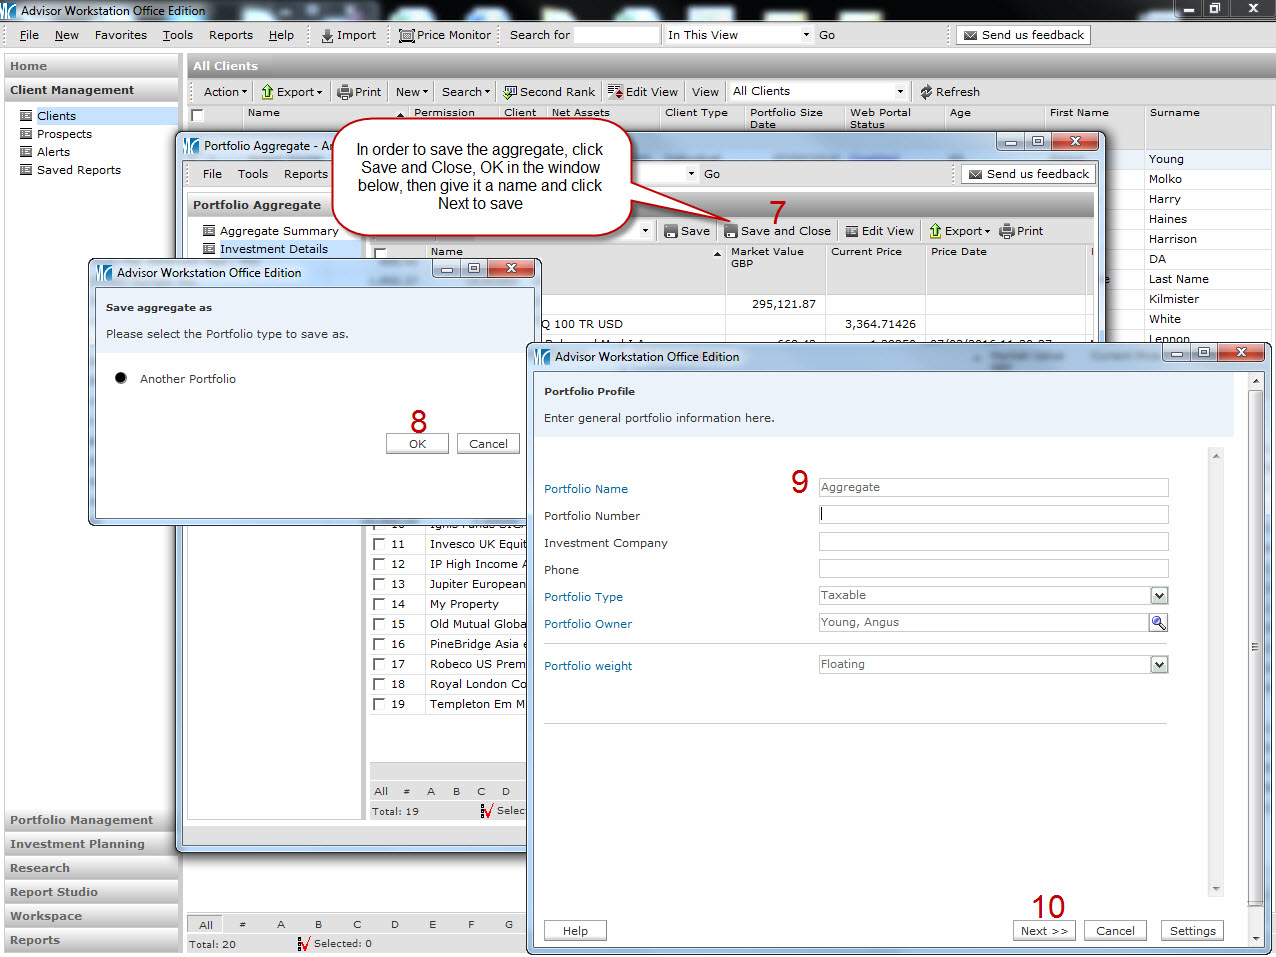The image size is (1276, 957).
Task: Click the main Send us feedback button
Action: coord(1023,35)
